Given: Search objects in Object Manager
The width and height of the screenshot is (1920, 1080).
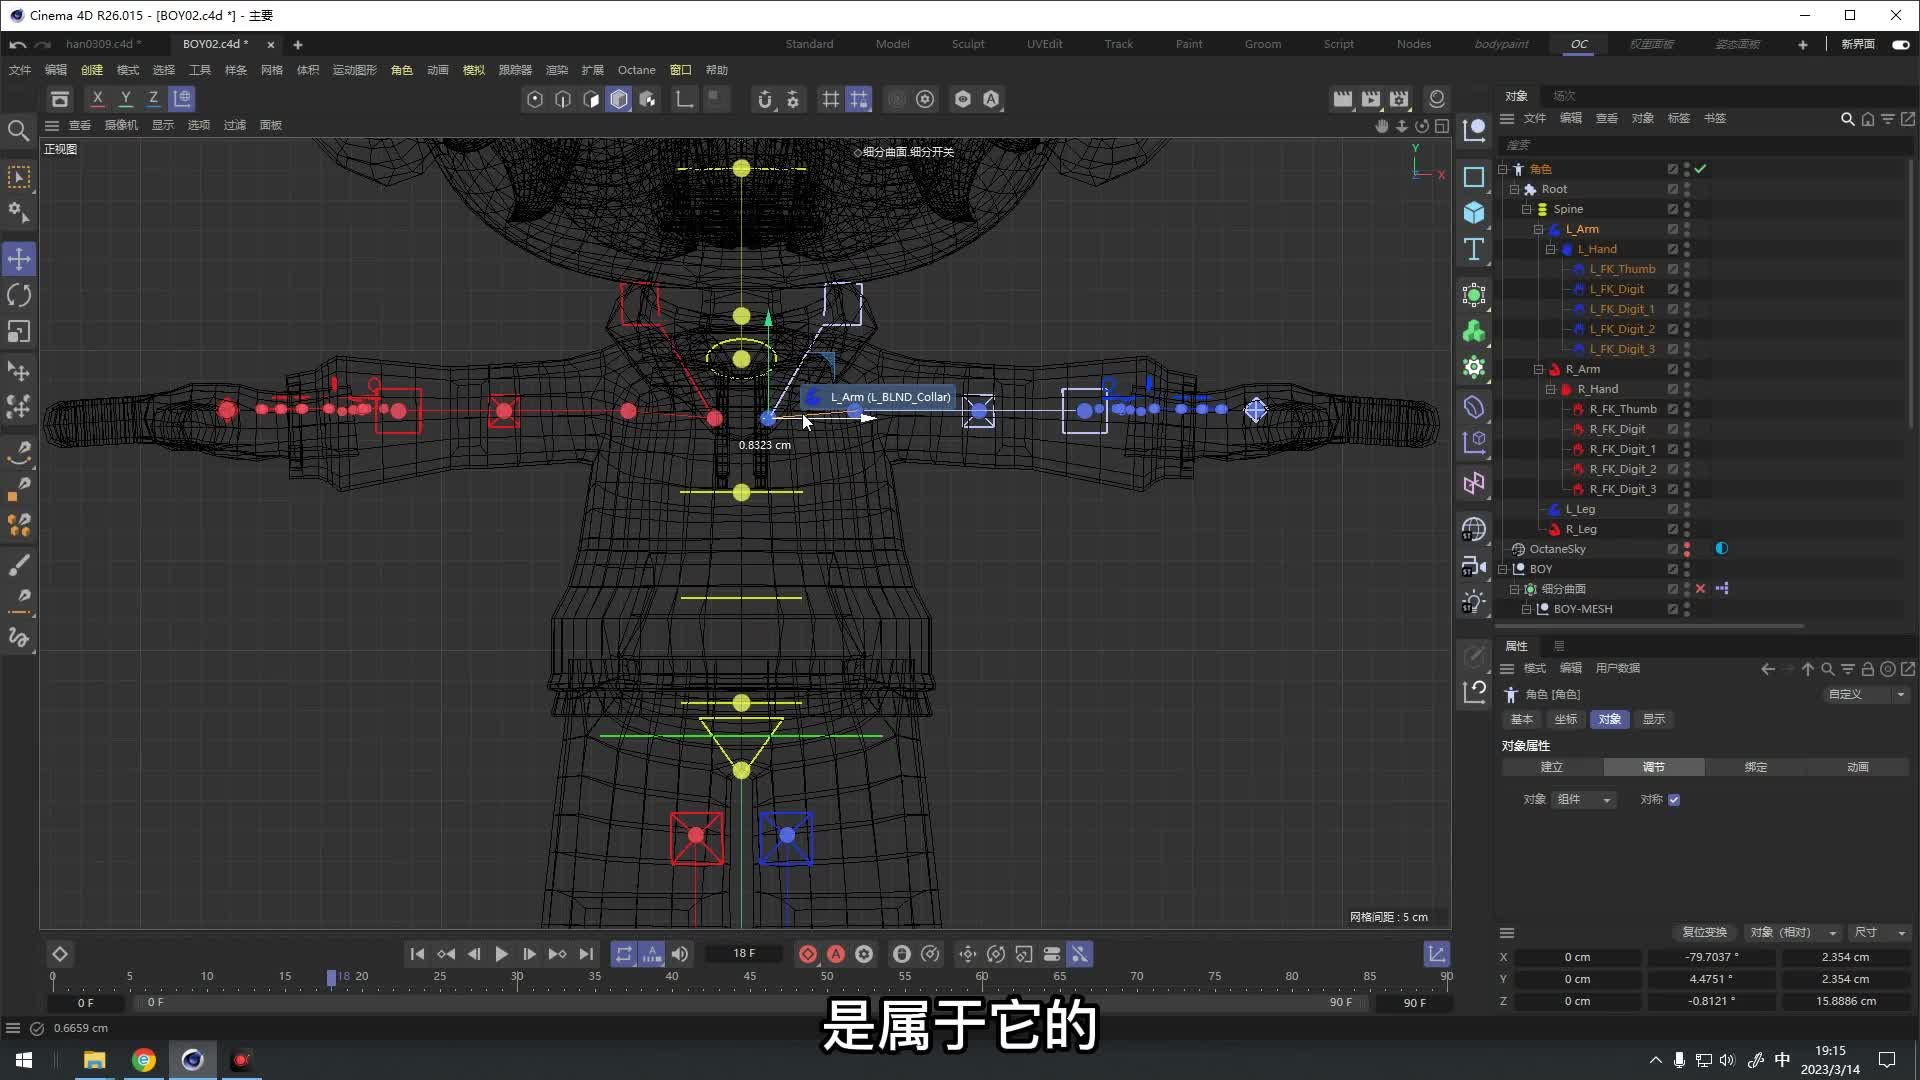Looking at the screenshot, I should pos(1847,119).
